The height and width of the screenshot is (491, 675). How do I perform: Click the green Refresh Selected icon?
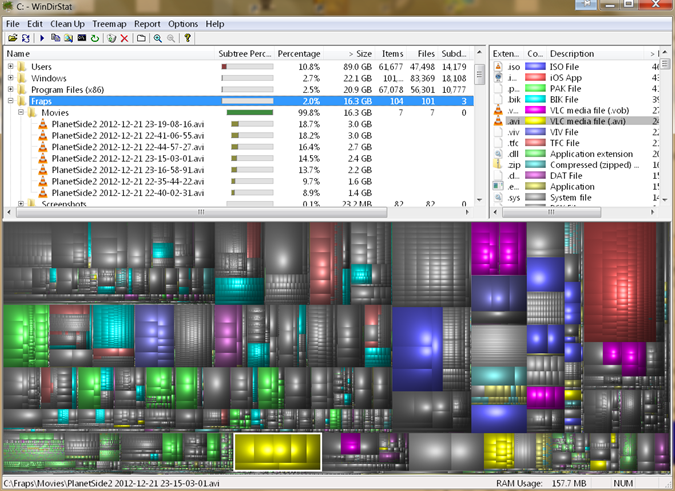coord(94,38)
